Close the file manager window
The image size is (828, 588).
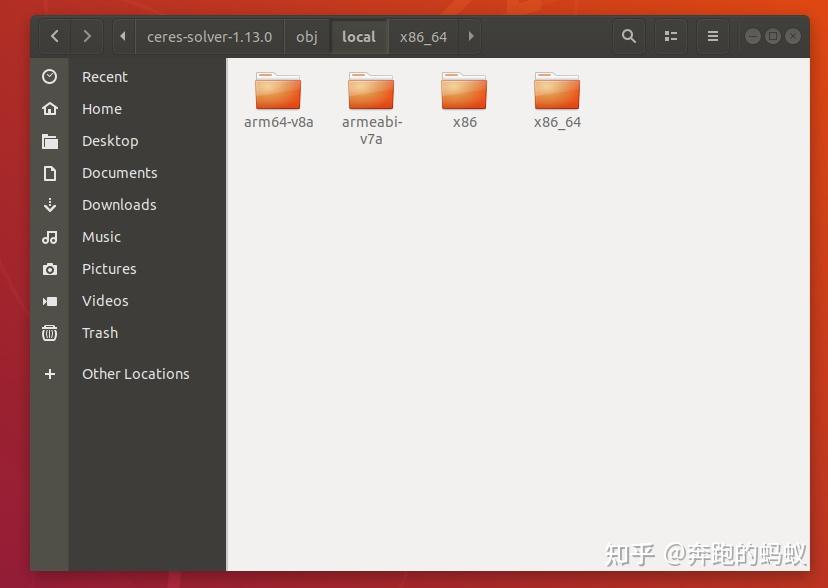point(793,36)
